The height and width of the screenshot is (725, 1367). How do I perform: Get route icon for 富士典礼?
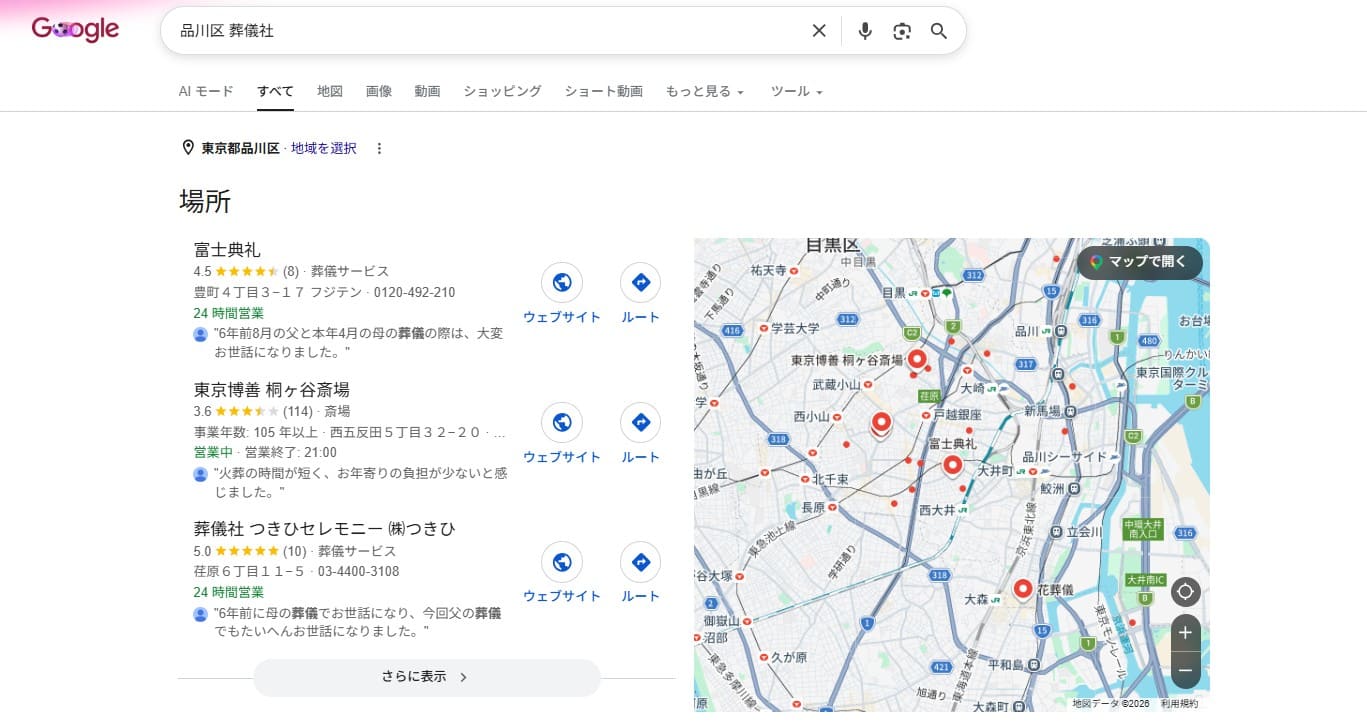(x=641, y=283)
